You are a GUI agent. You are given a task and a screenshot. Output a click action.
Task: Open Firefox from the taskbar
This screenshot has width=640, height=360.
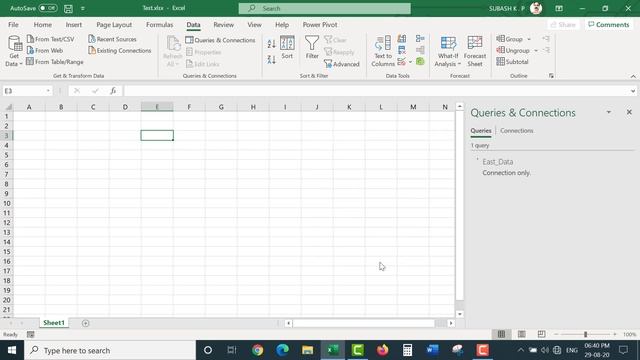point(382,350)
